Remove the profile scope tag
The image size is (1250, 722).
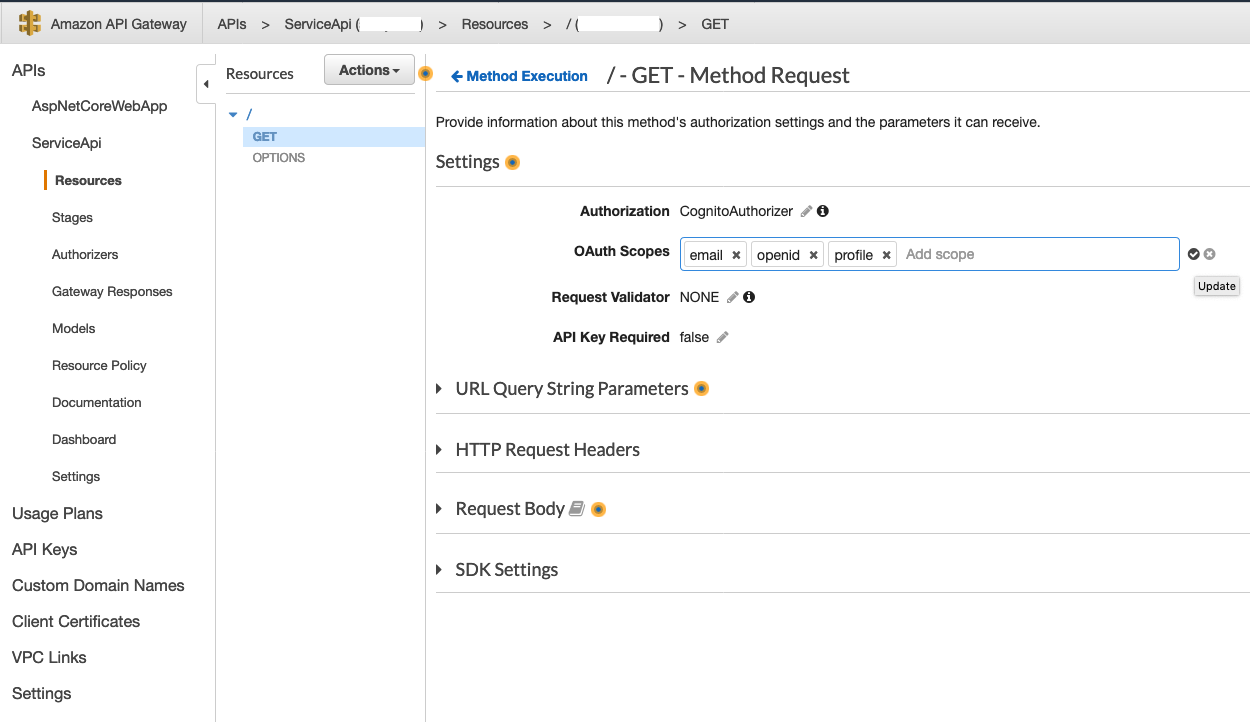(x=886, y=255)
